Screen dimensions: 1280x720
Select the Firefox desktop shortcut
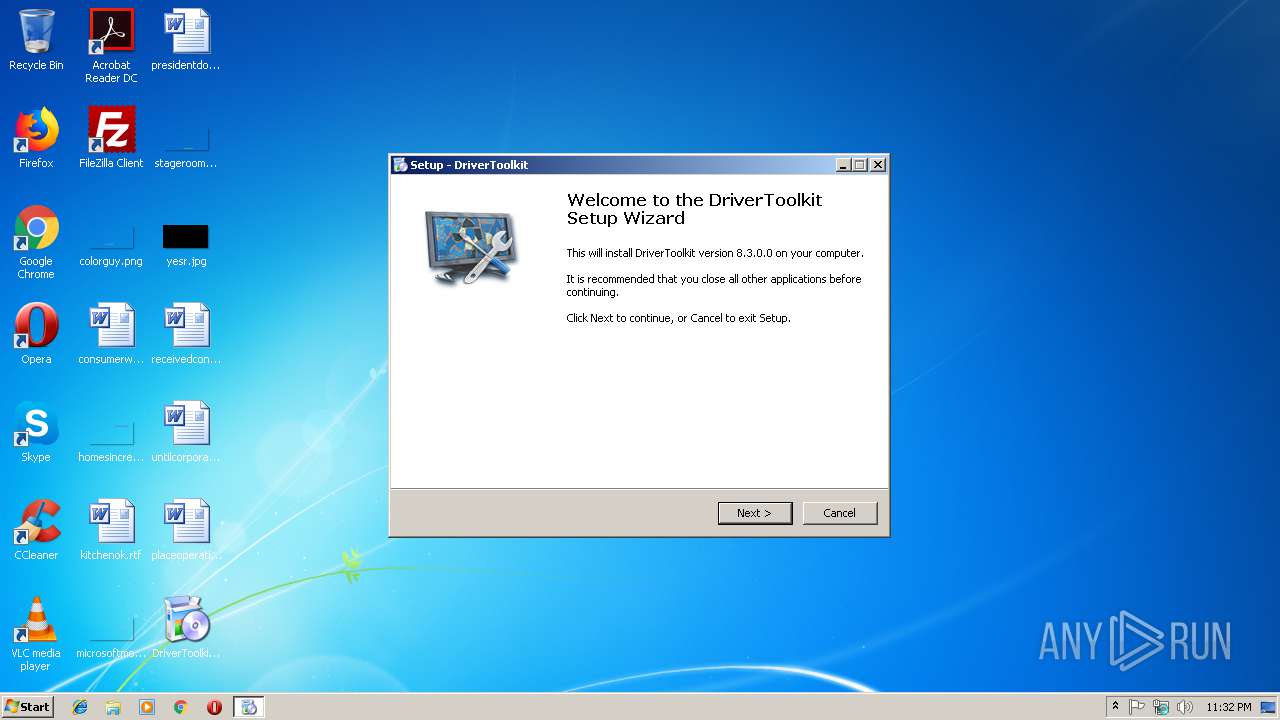36,138
